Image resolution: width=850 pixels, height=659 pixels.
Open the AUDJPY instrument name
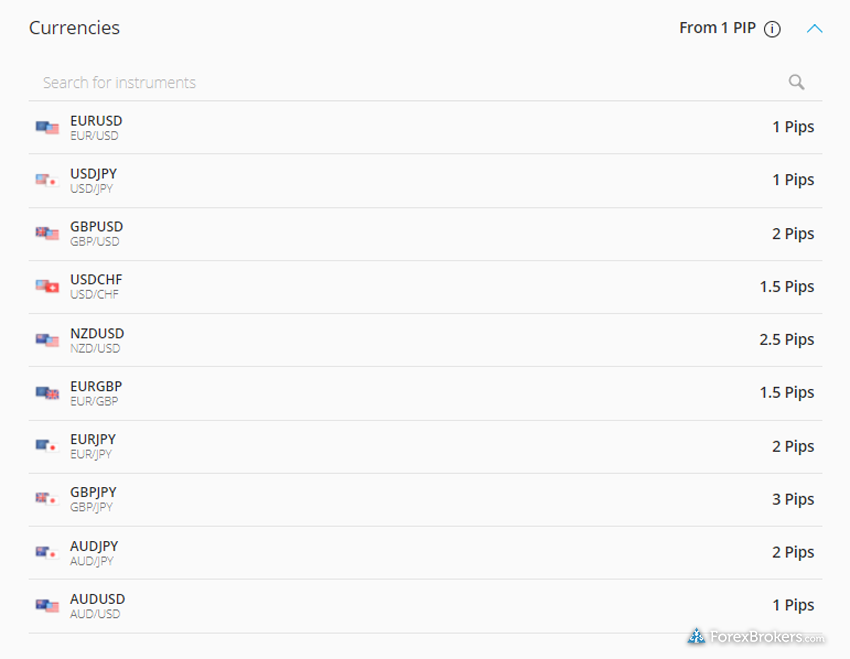tap(94, 546)
